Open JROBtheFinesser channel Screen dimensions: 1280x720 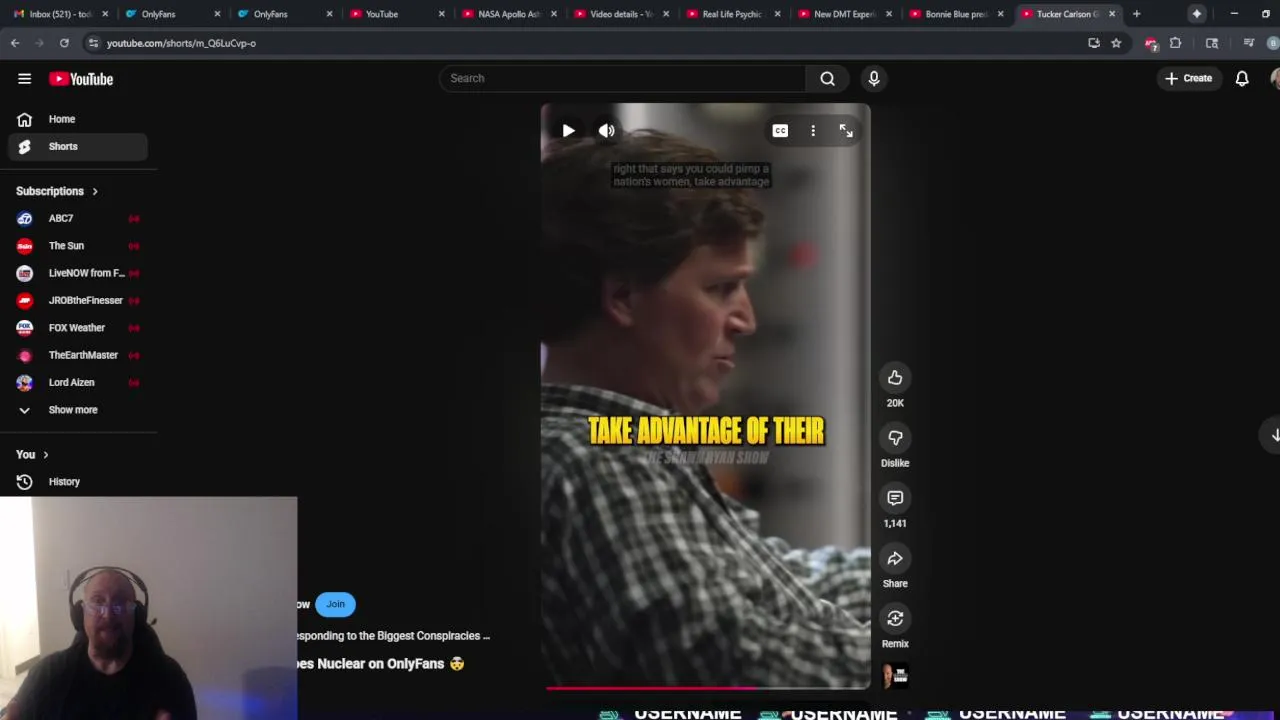pos(78,300)
